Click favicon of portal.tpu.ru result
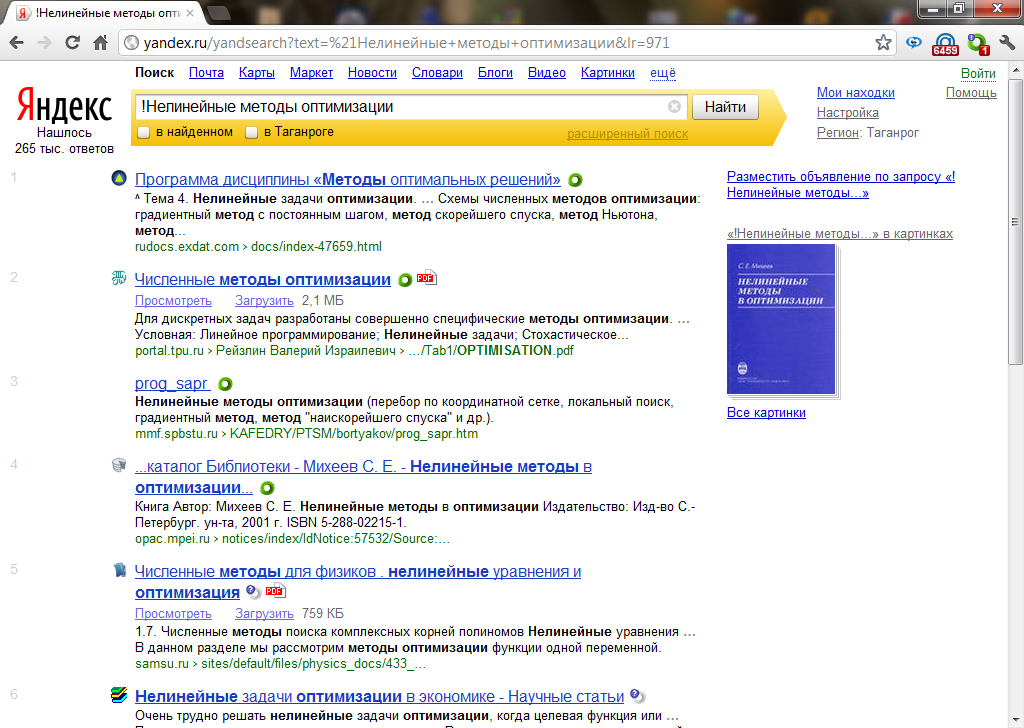This screenshot has height=728, width=1024. point(119,278)
